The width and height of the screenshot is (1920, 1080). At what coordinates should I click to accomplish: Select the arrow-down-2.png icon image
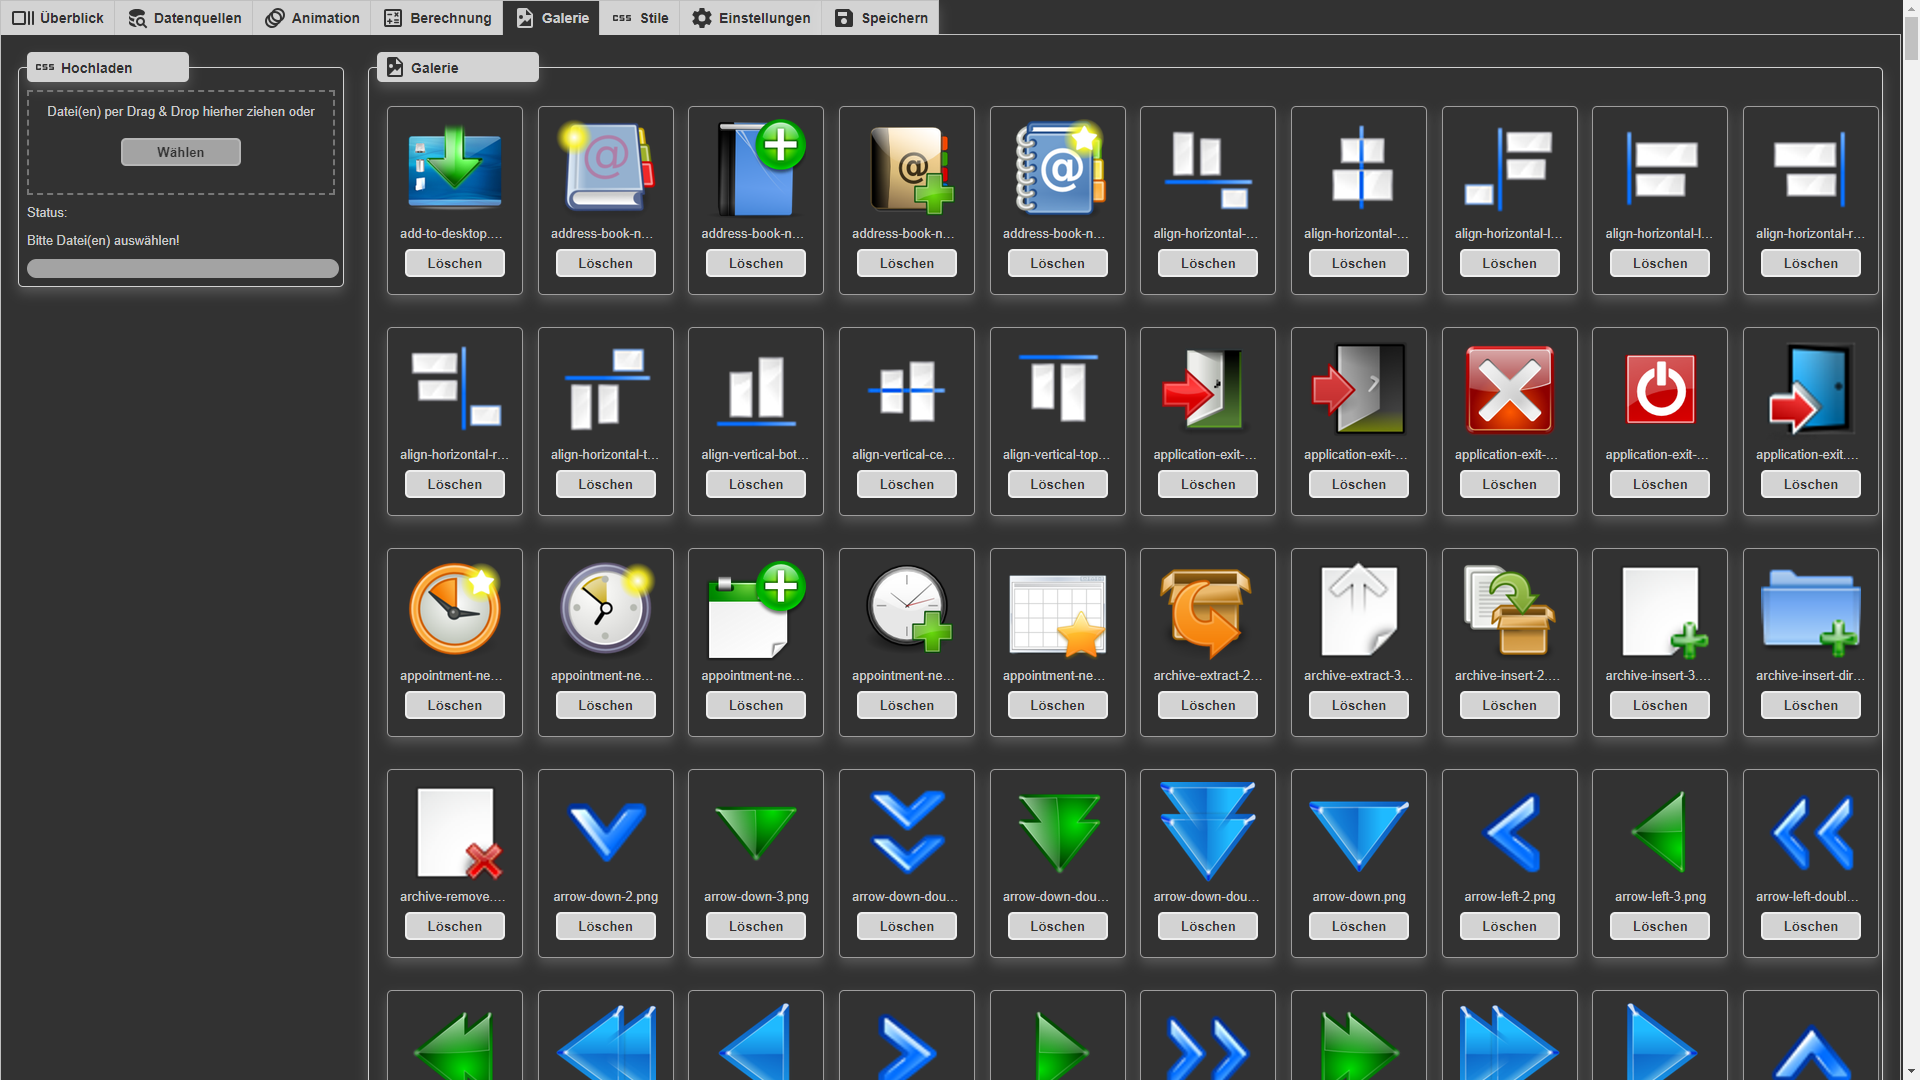coord(605,831)
